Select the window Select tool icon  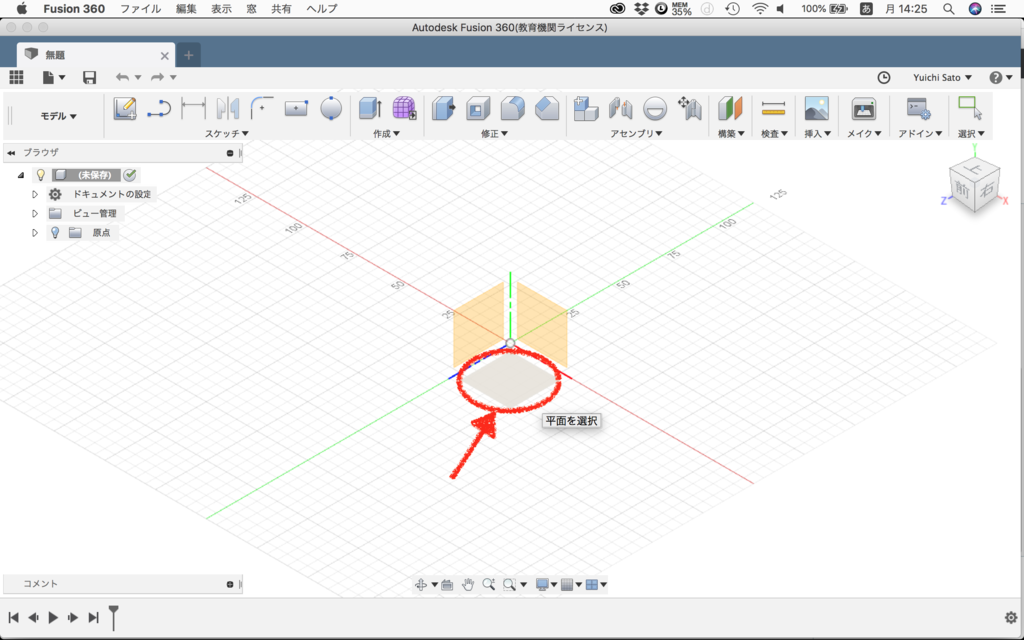click(x=970, y=108)
